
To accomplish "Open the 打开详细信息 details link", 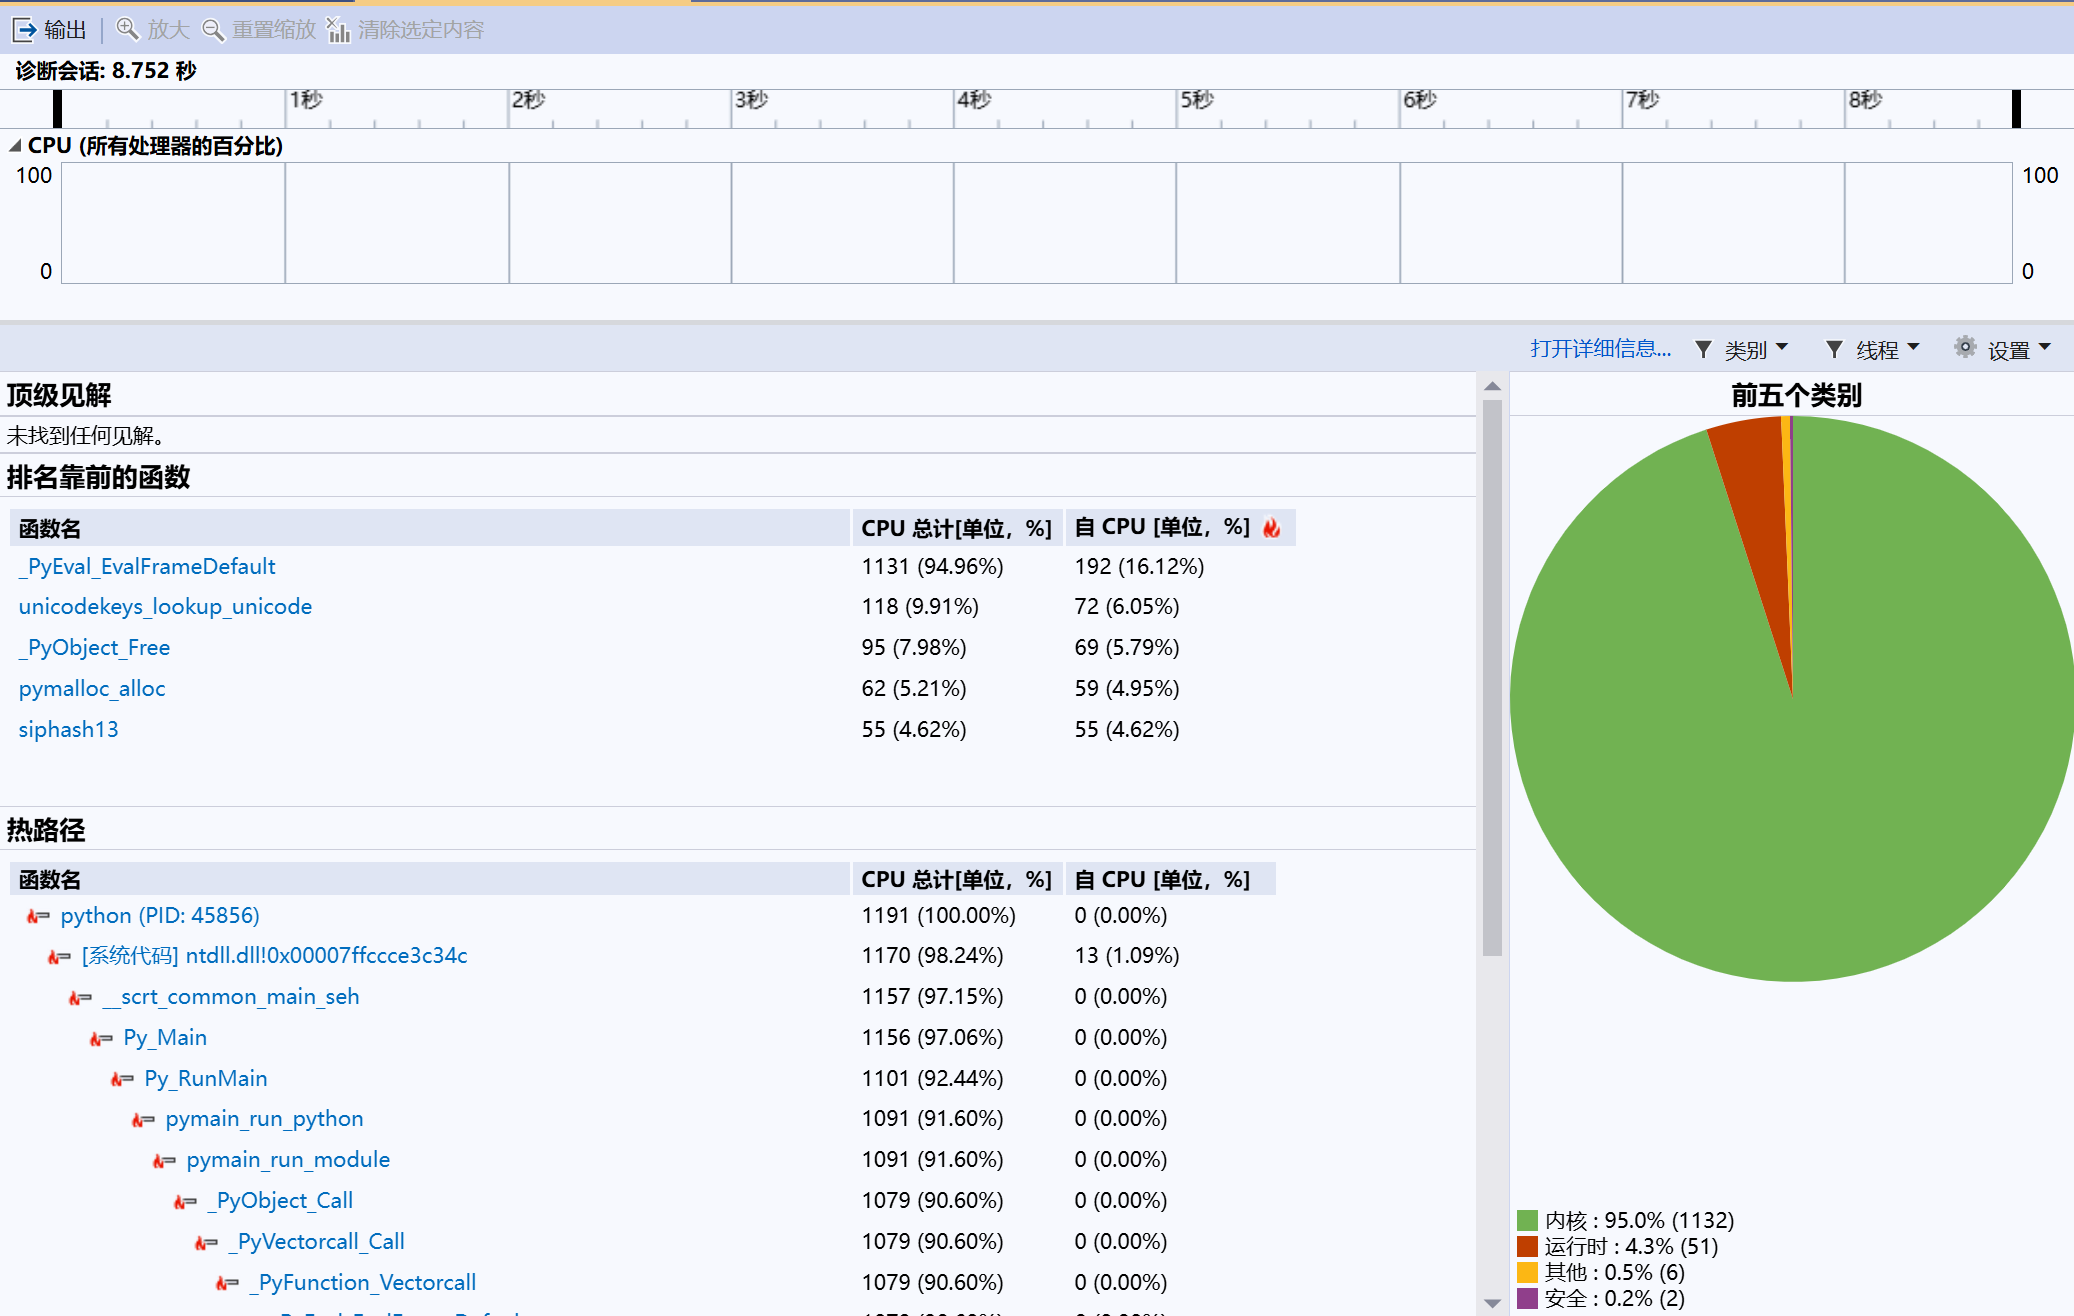I will (x=1600, y=348).
